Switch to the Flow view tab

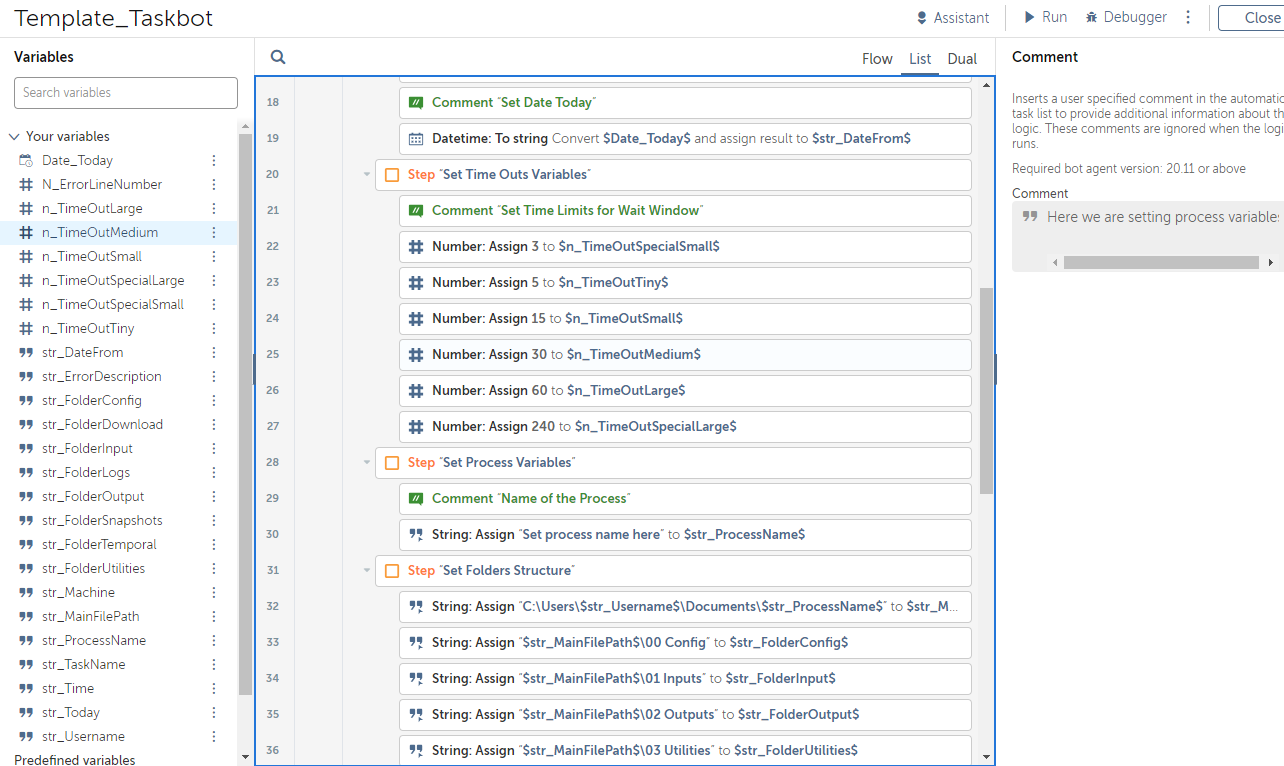click(x=877, y=59)
